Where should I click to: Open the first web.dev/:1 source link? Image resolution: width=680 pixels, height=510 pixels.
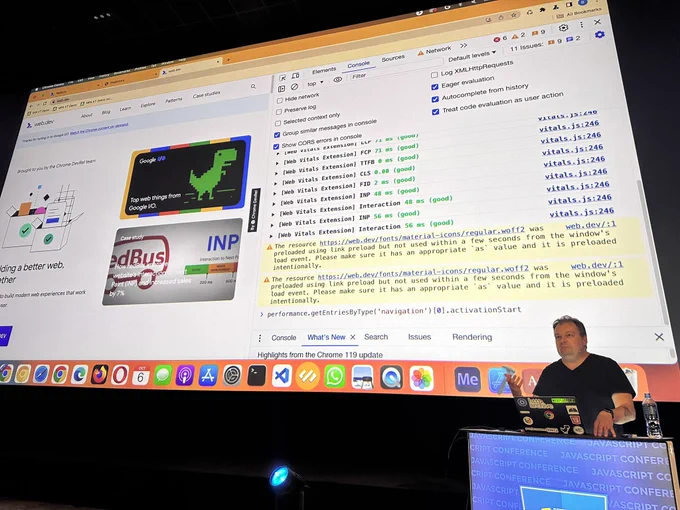click(x=591, y=225)
